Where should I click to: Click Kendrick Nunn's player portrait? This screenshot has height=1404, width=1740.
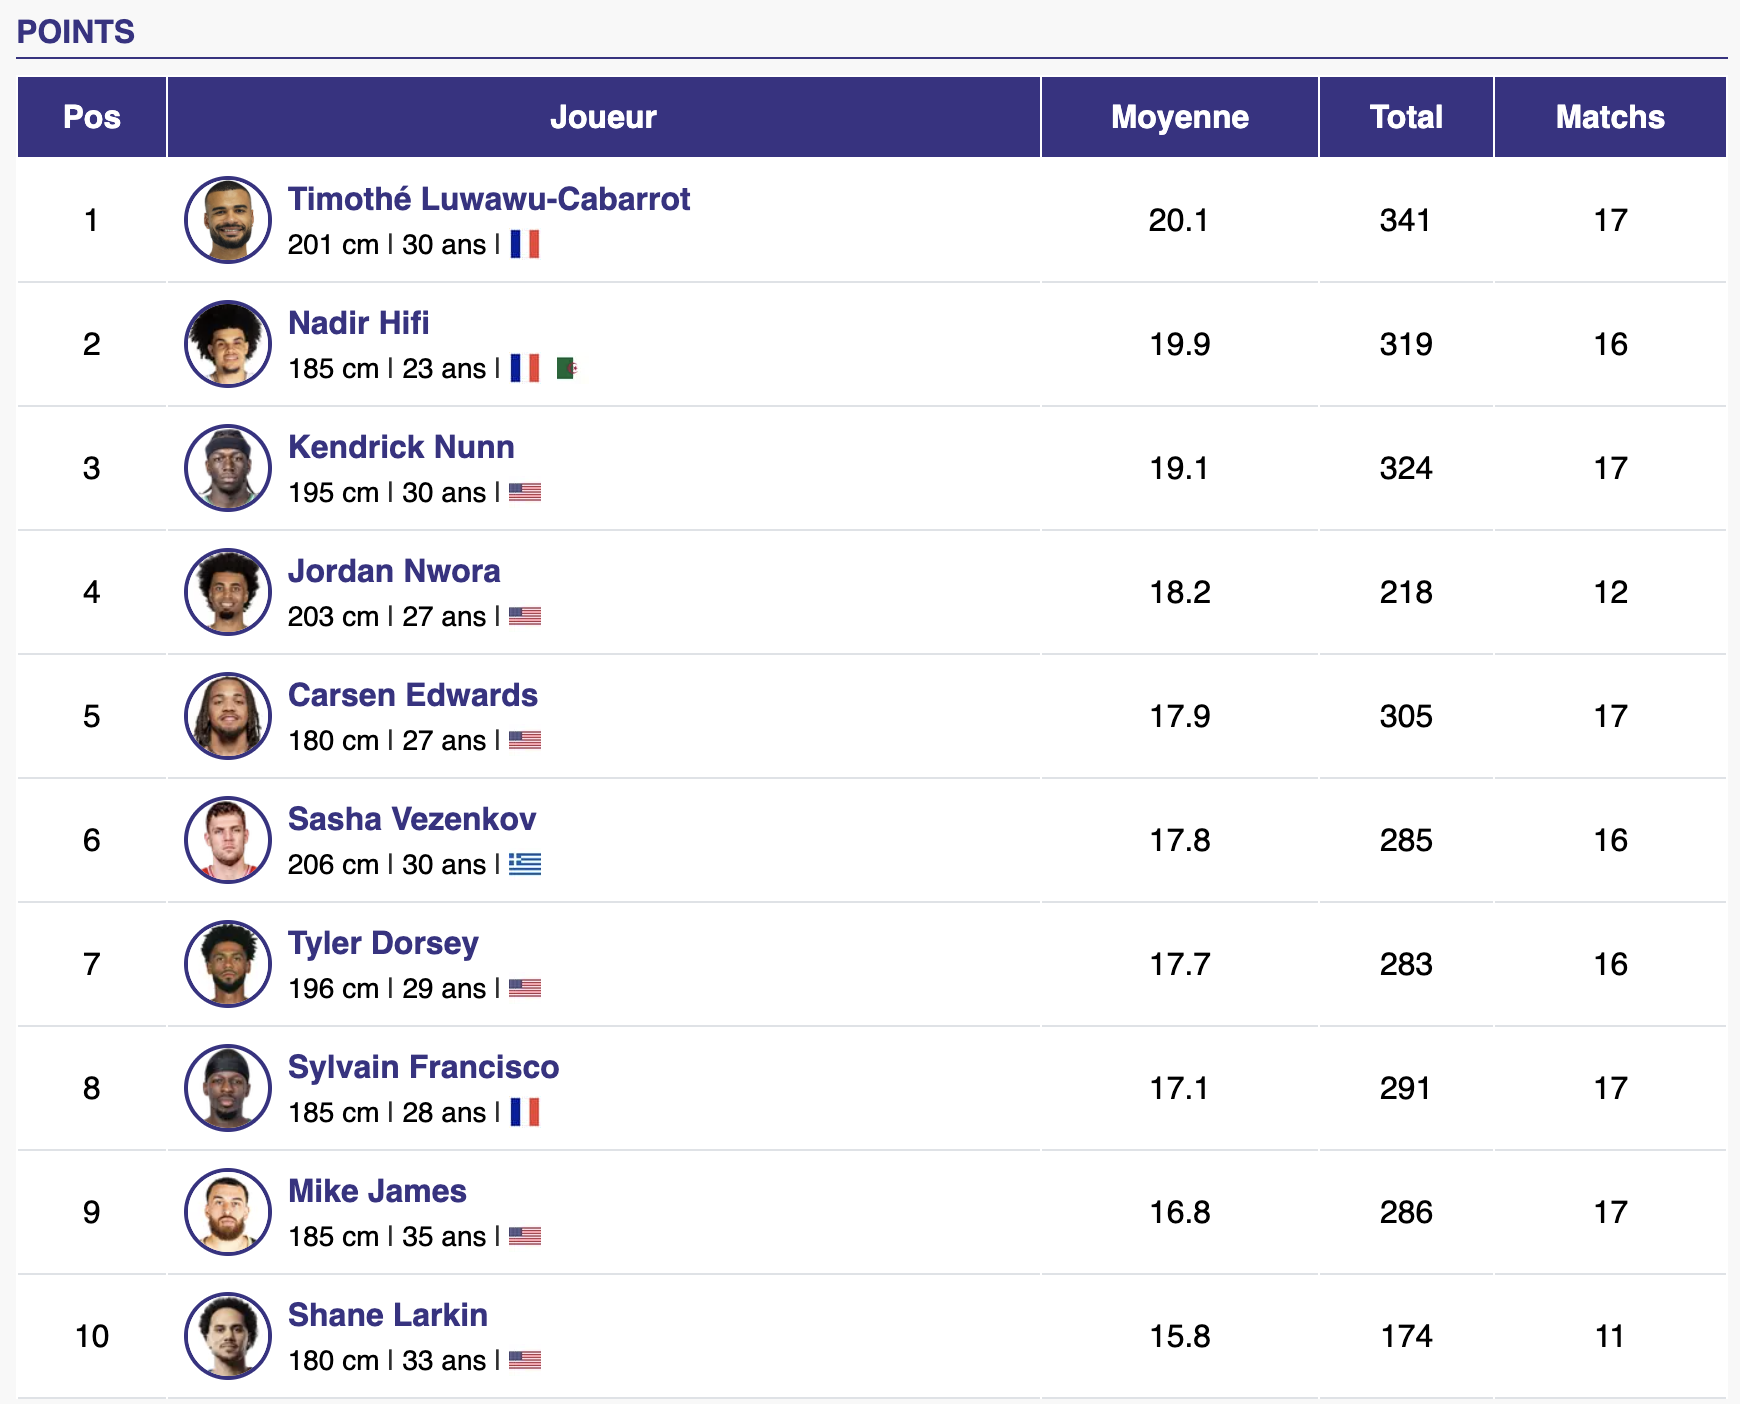228,468
